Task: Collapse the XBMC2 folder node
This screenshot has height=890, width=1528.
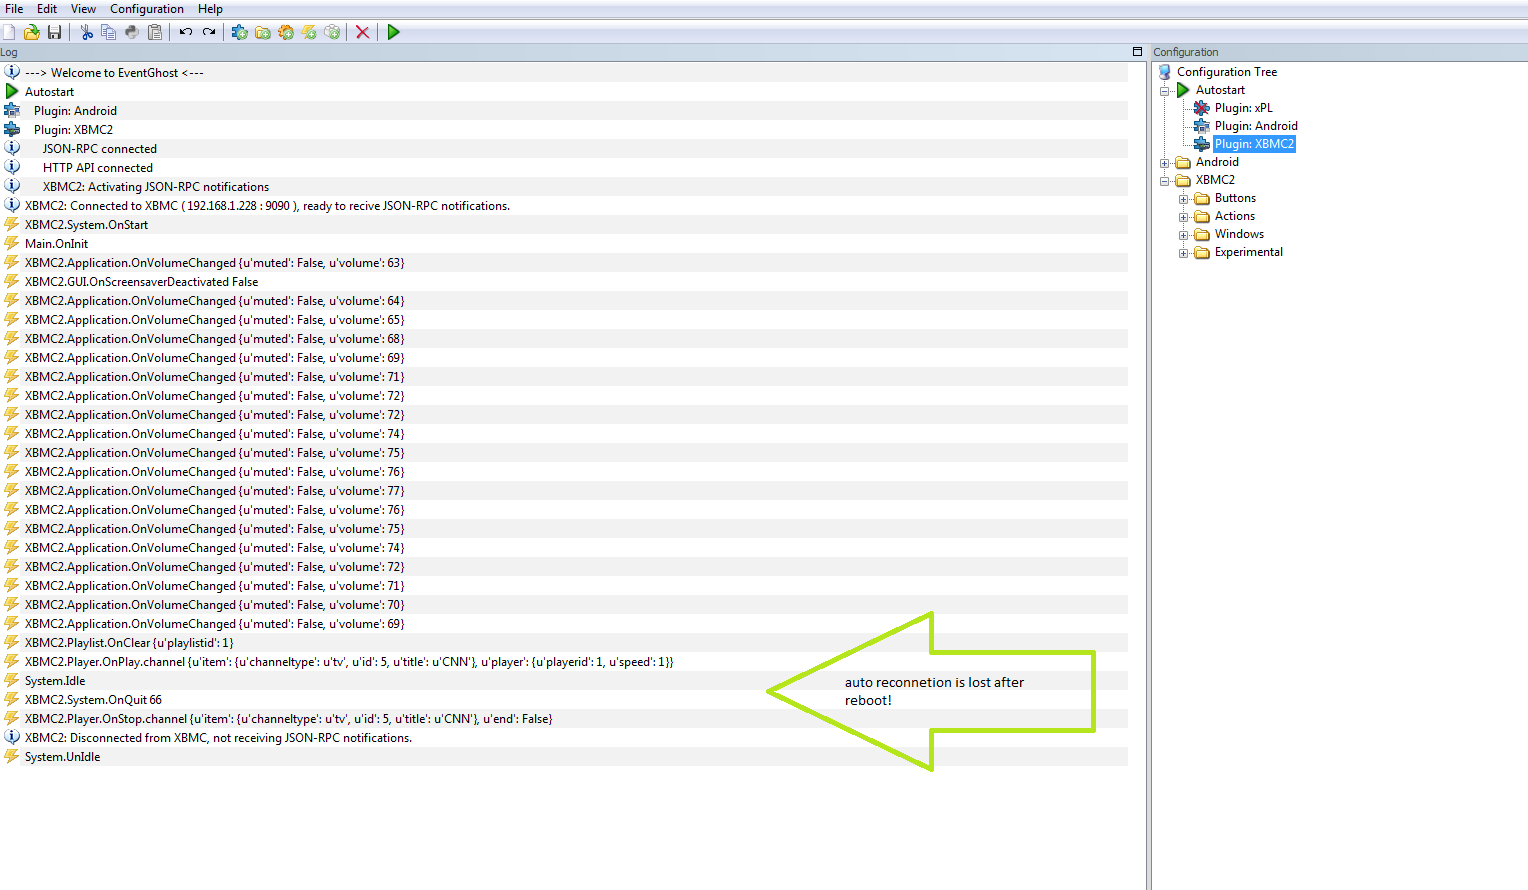Action: pos(1165,181)
